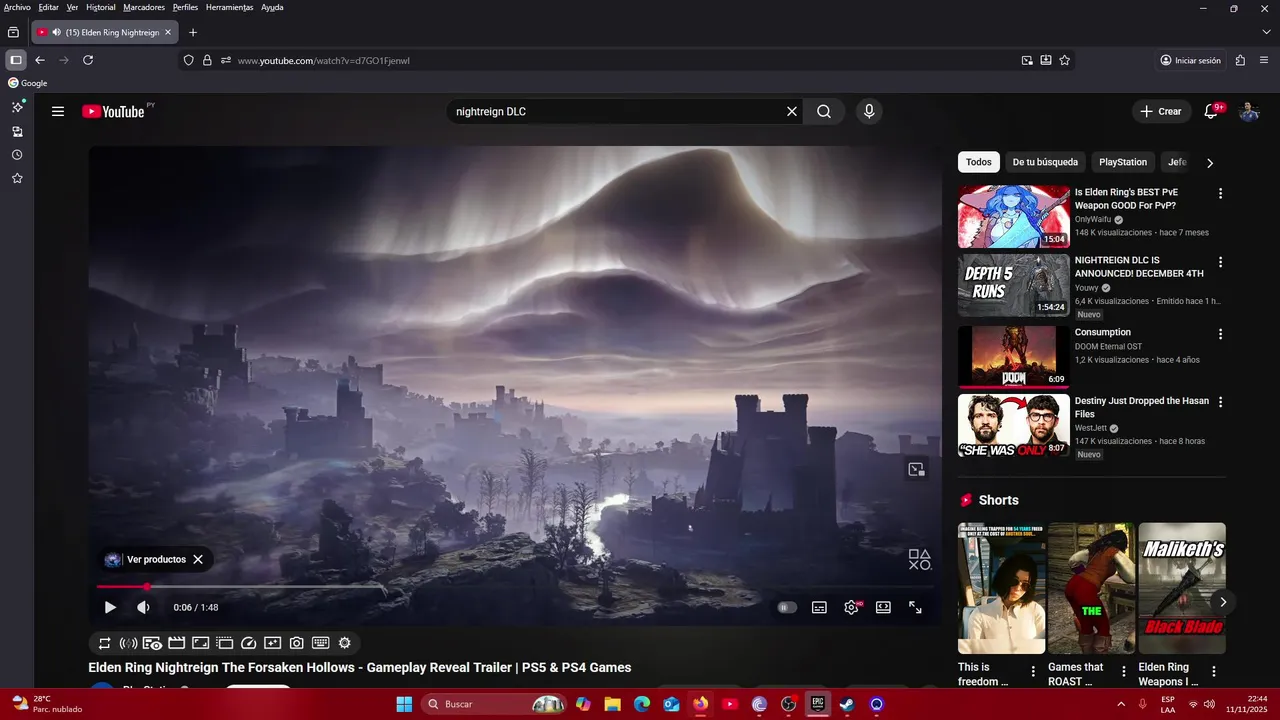This screenshot has height=720, width=1280.
Task: Click the Google bookmark in bookmarks bar
Action: click(28, 83)
